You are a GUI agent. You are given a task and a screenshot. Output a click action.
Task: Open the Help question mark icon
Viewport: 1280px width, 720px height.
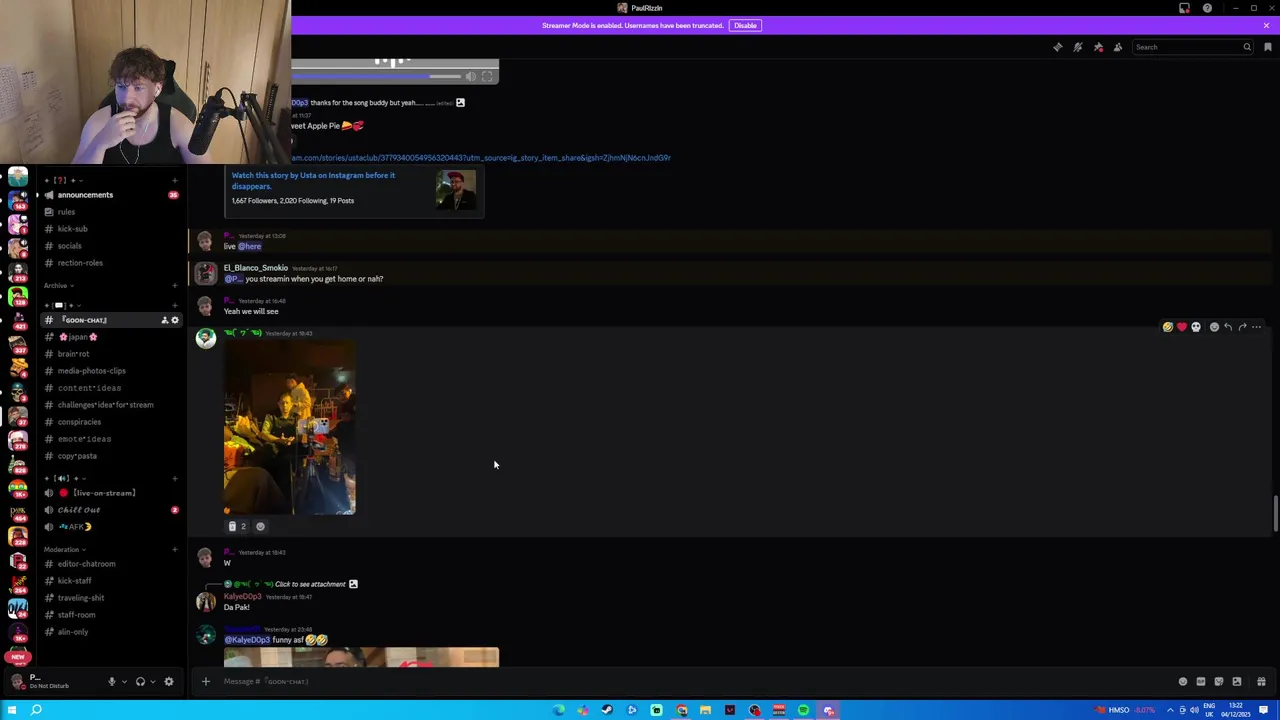(1207, 8)
